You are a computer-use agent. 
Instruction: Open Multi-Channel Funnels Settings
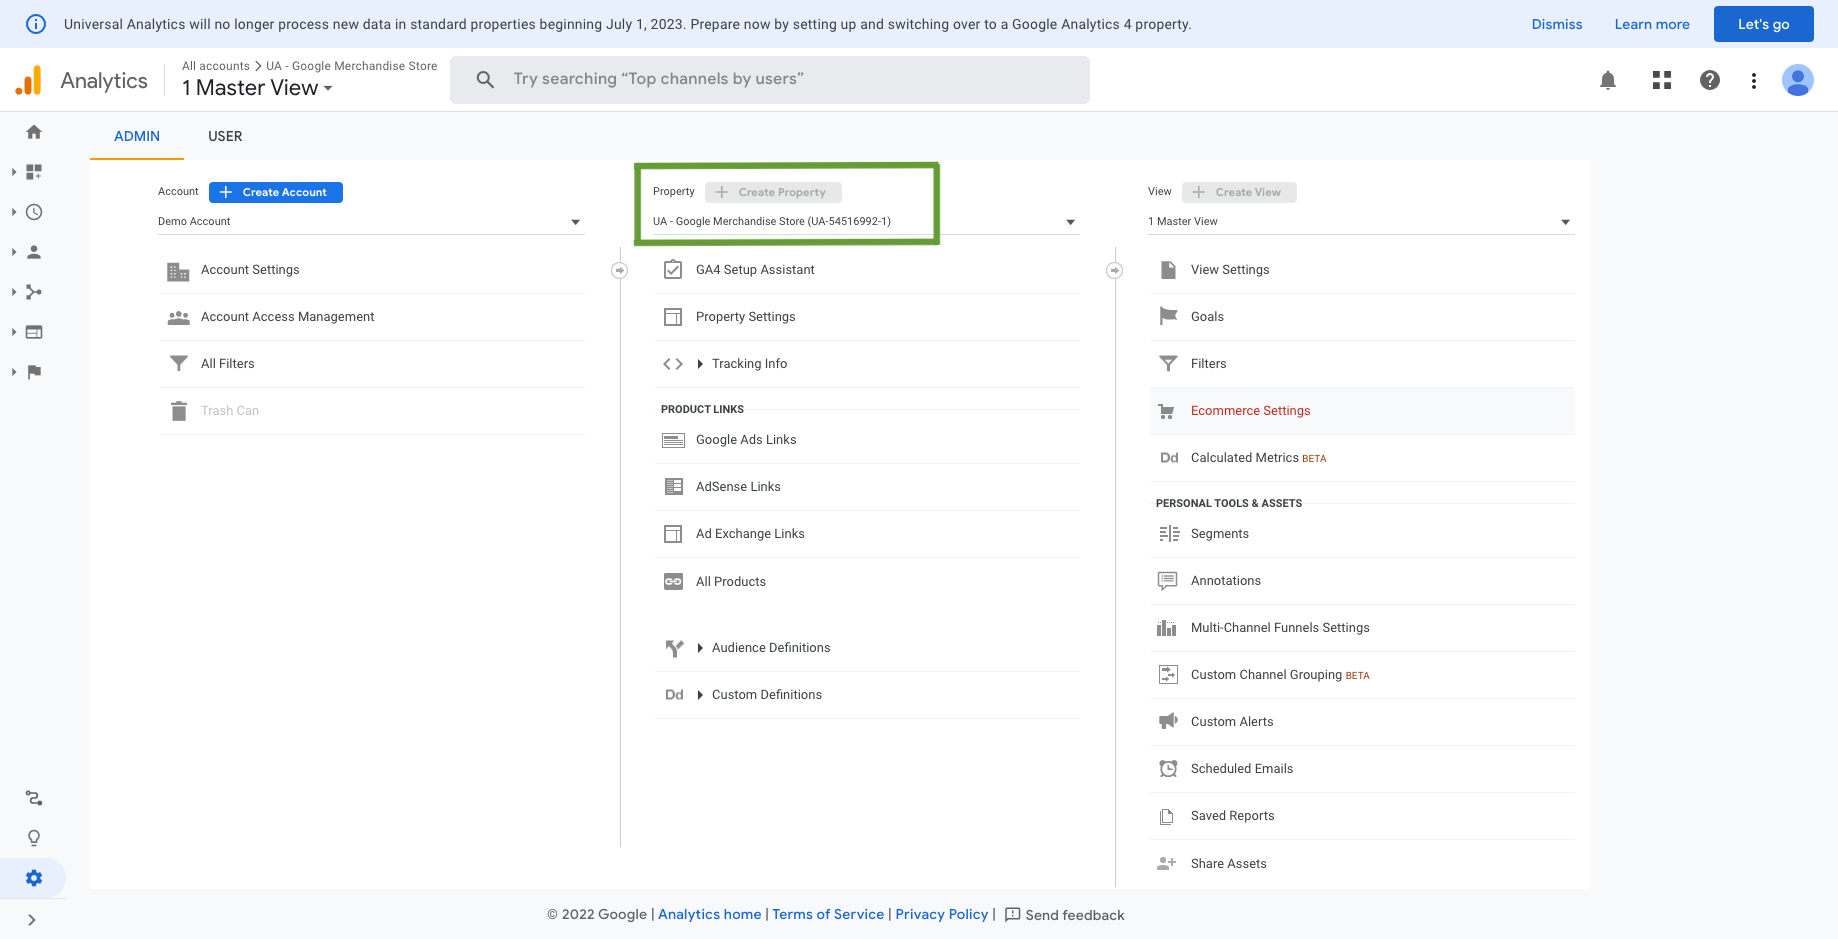click(1280, 628)
